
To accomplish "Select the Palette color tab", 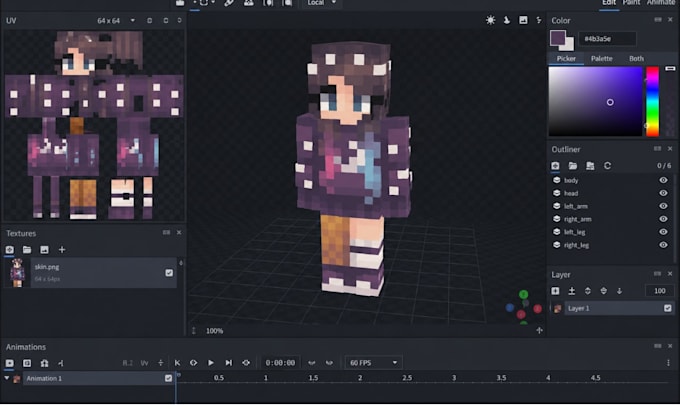I will coord(602,59).
